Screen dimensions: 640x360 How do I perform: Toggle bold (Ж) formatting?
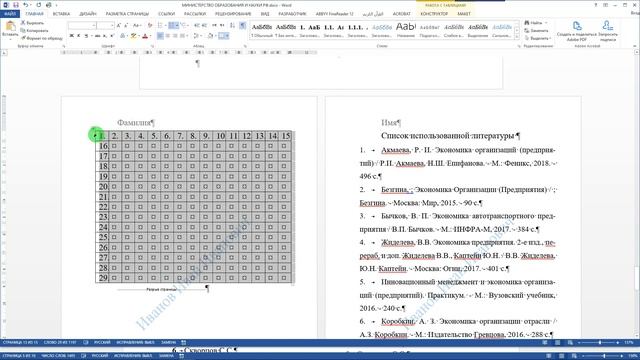(71, 36)
